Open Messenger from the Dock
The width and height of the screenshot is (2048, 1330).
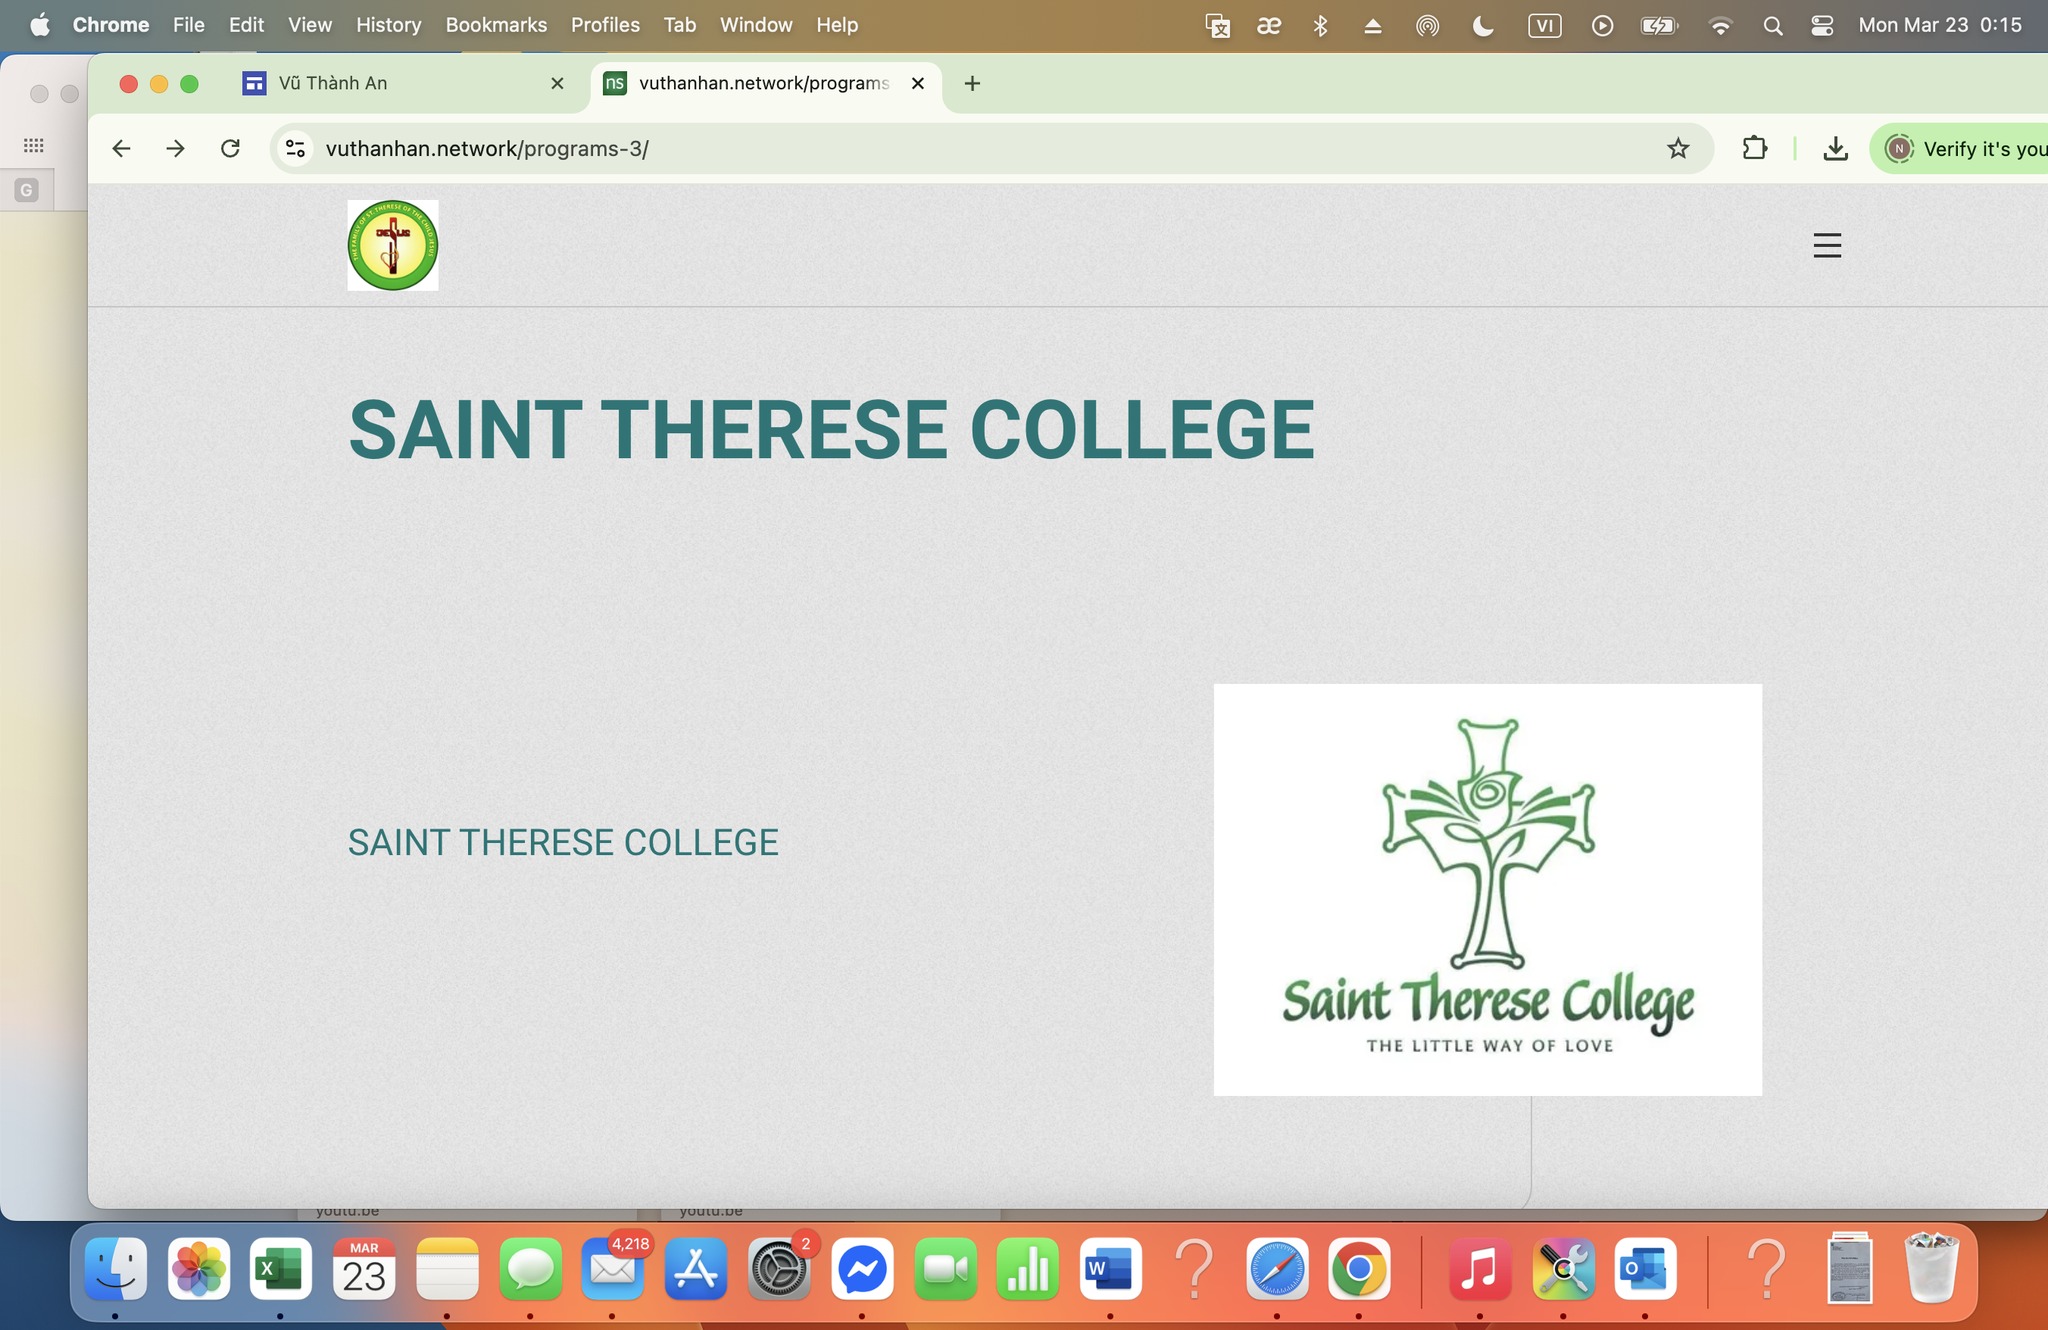click(862, 1269)
